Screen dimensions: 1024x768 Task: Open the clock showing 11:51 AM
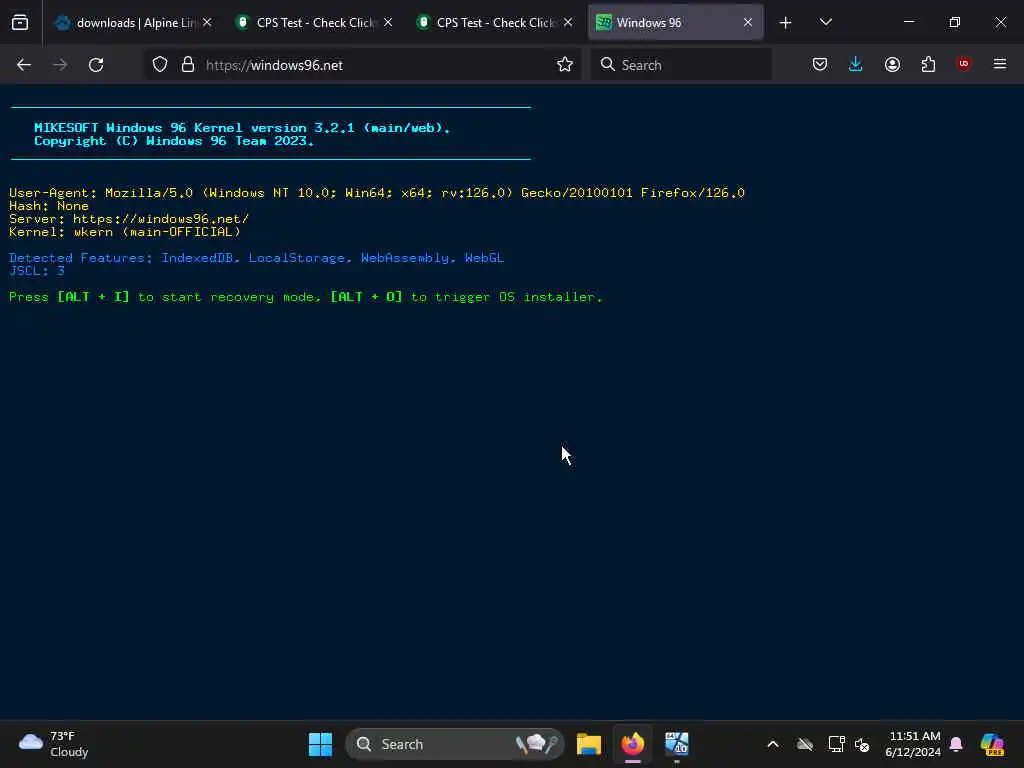tap(913, 744)
